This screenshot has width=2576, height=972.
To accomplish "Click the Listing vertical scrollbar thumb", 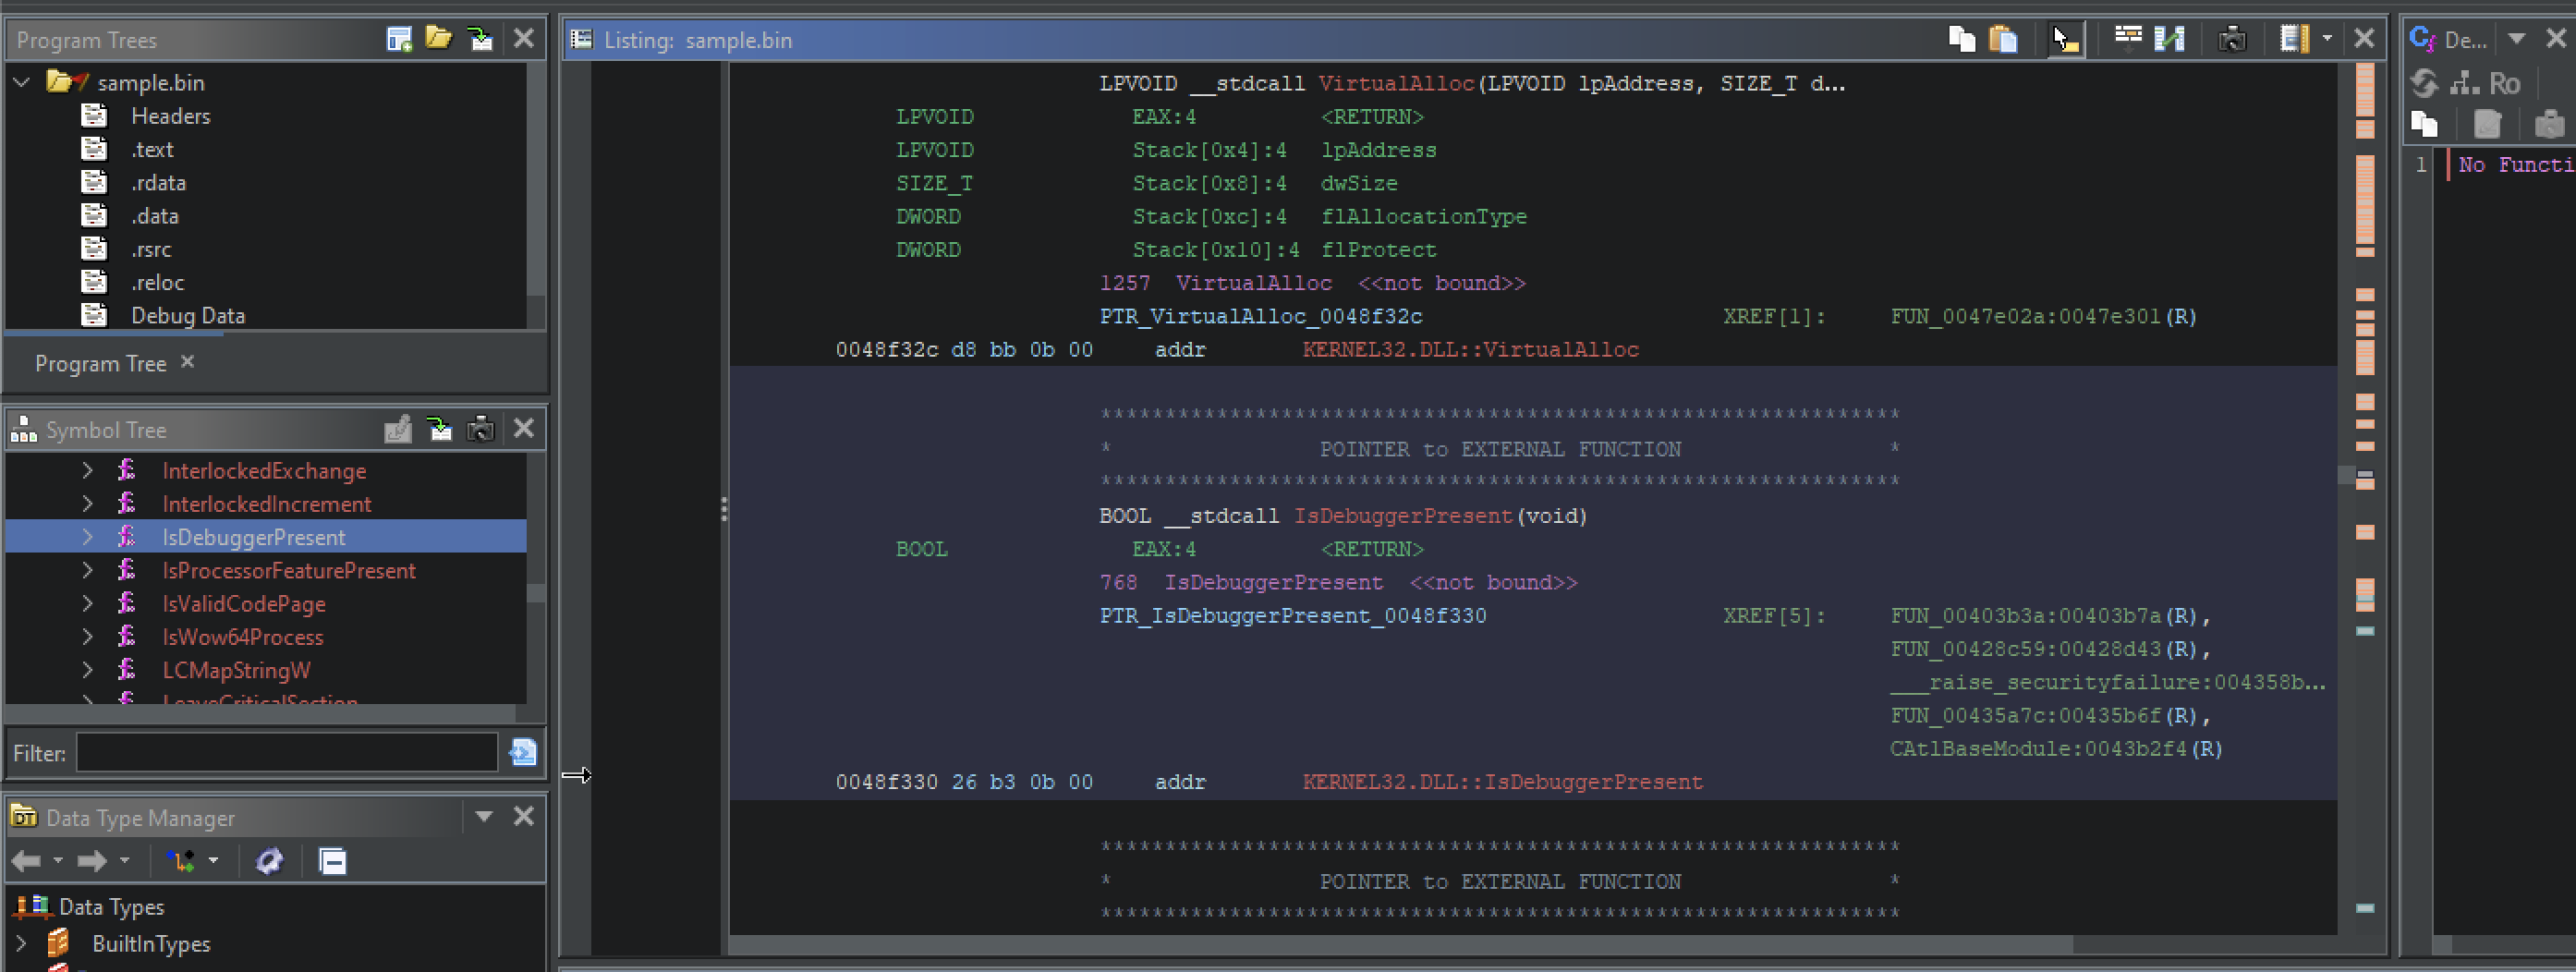I will click(x=2346, y=474).
